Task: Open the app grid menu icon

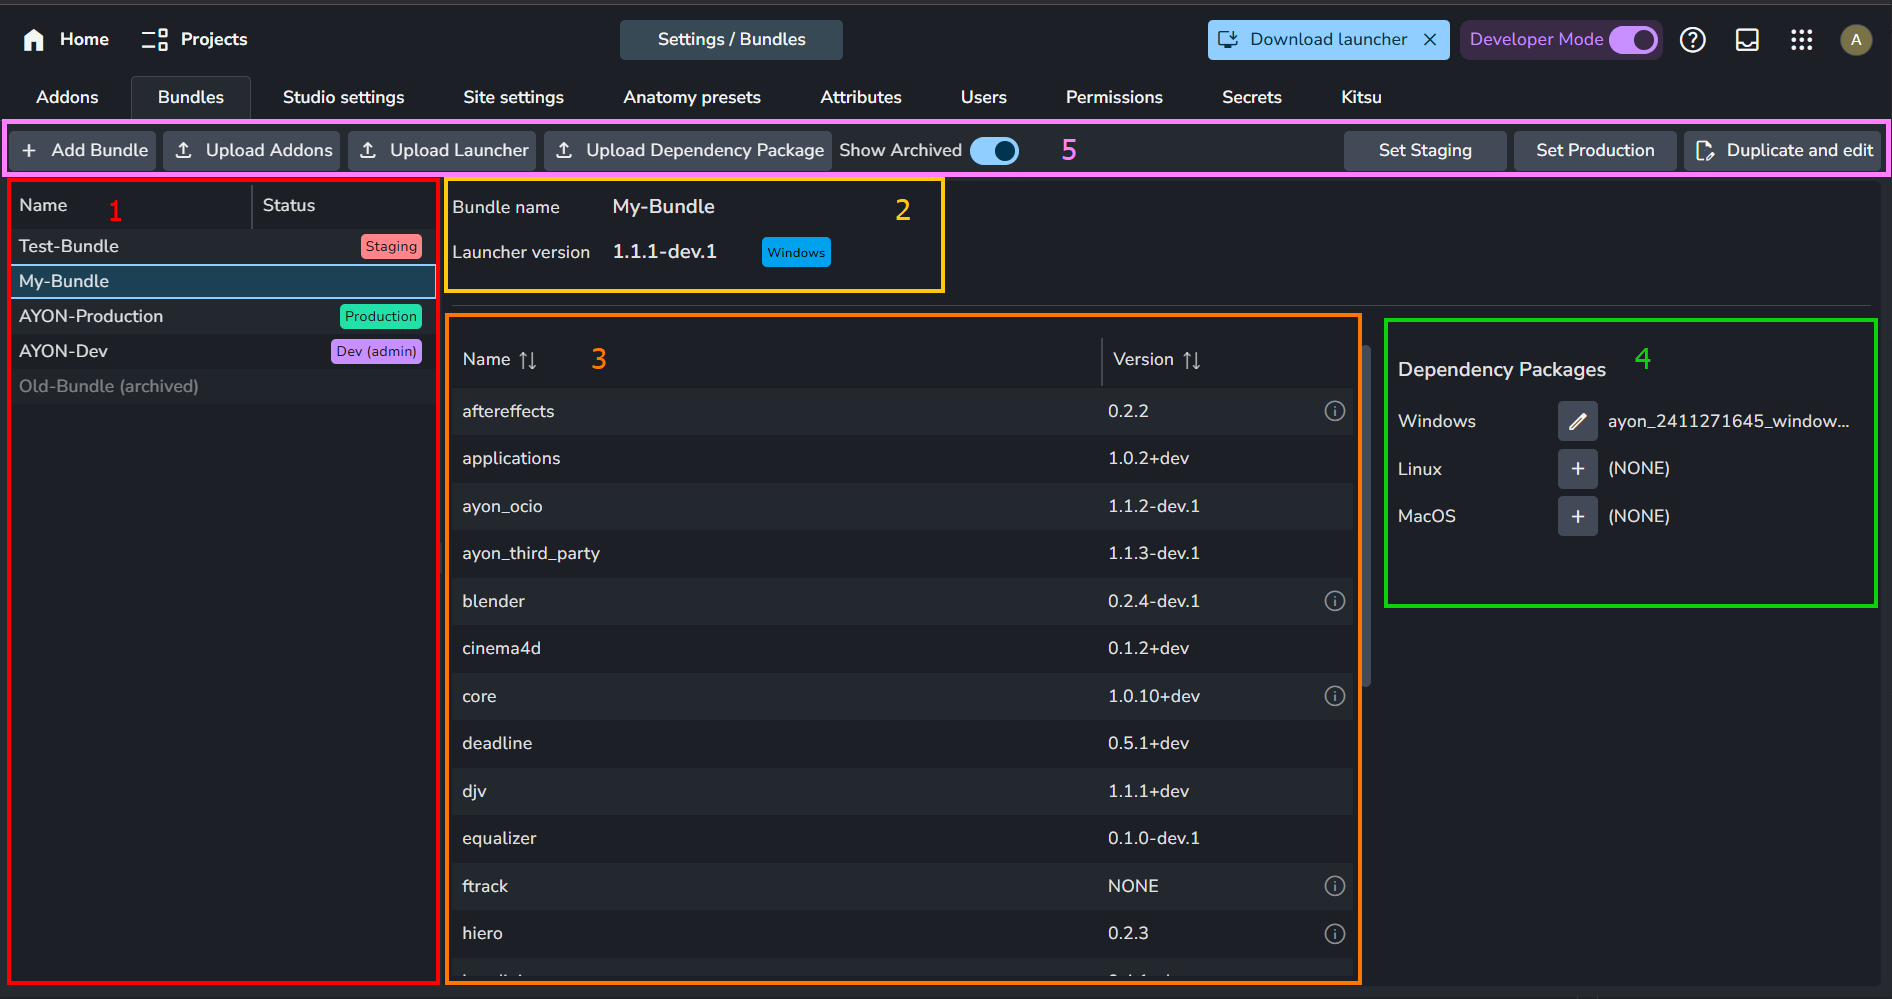Action: click(1801, 40)
